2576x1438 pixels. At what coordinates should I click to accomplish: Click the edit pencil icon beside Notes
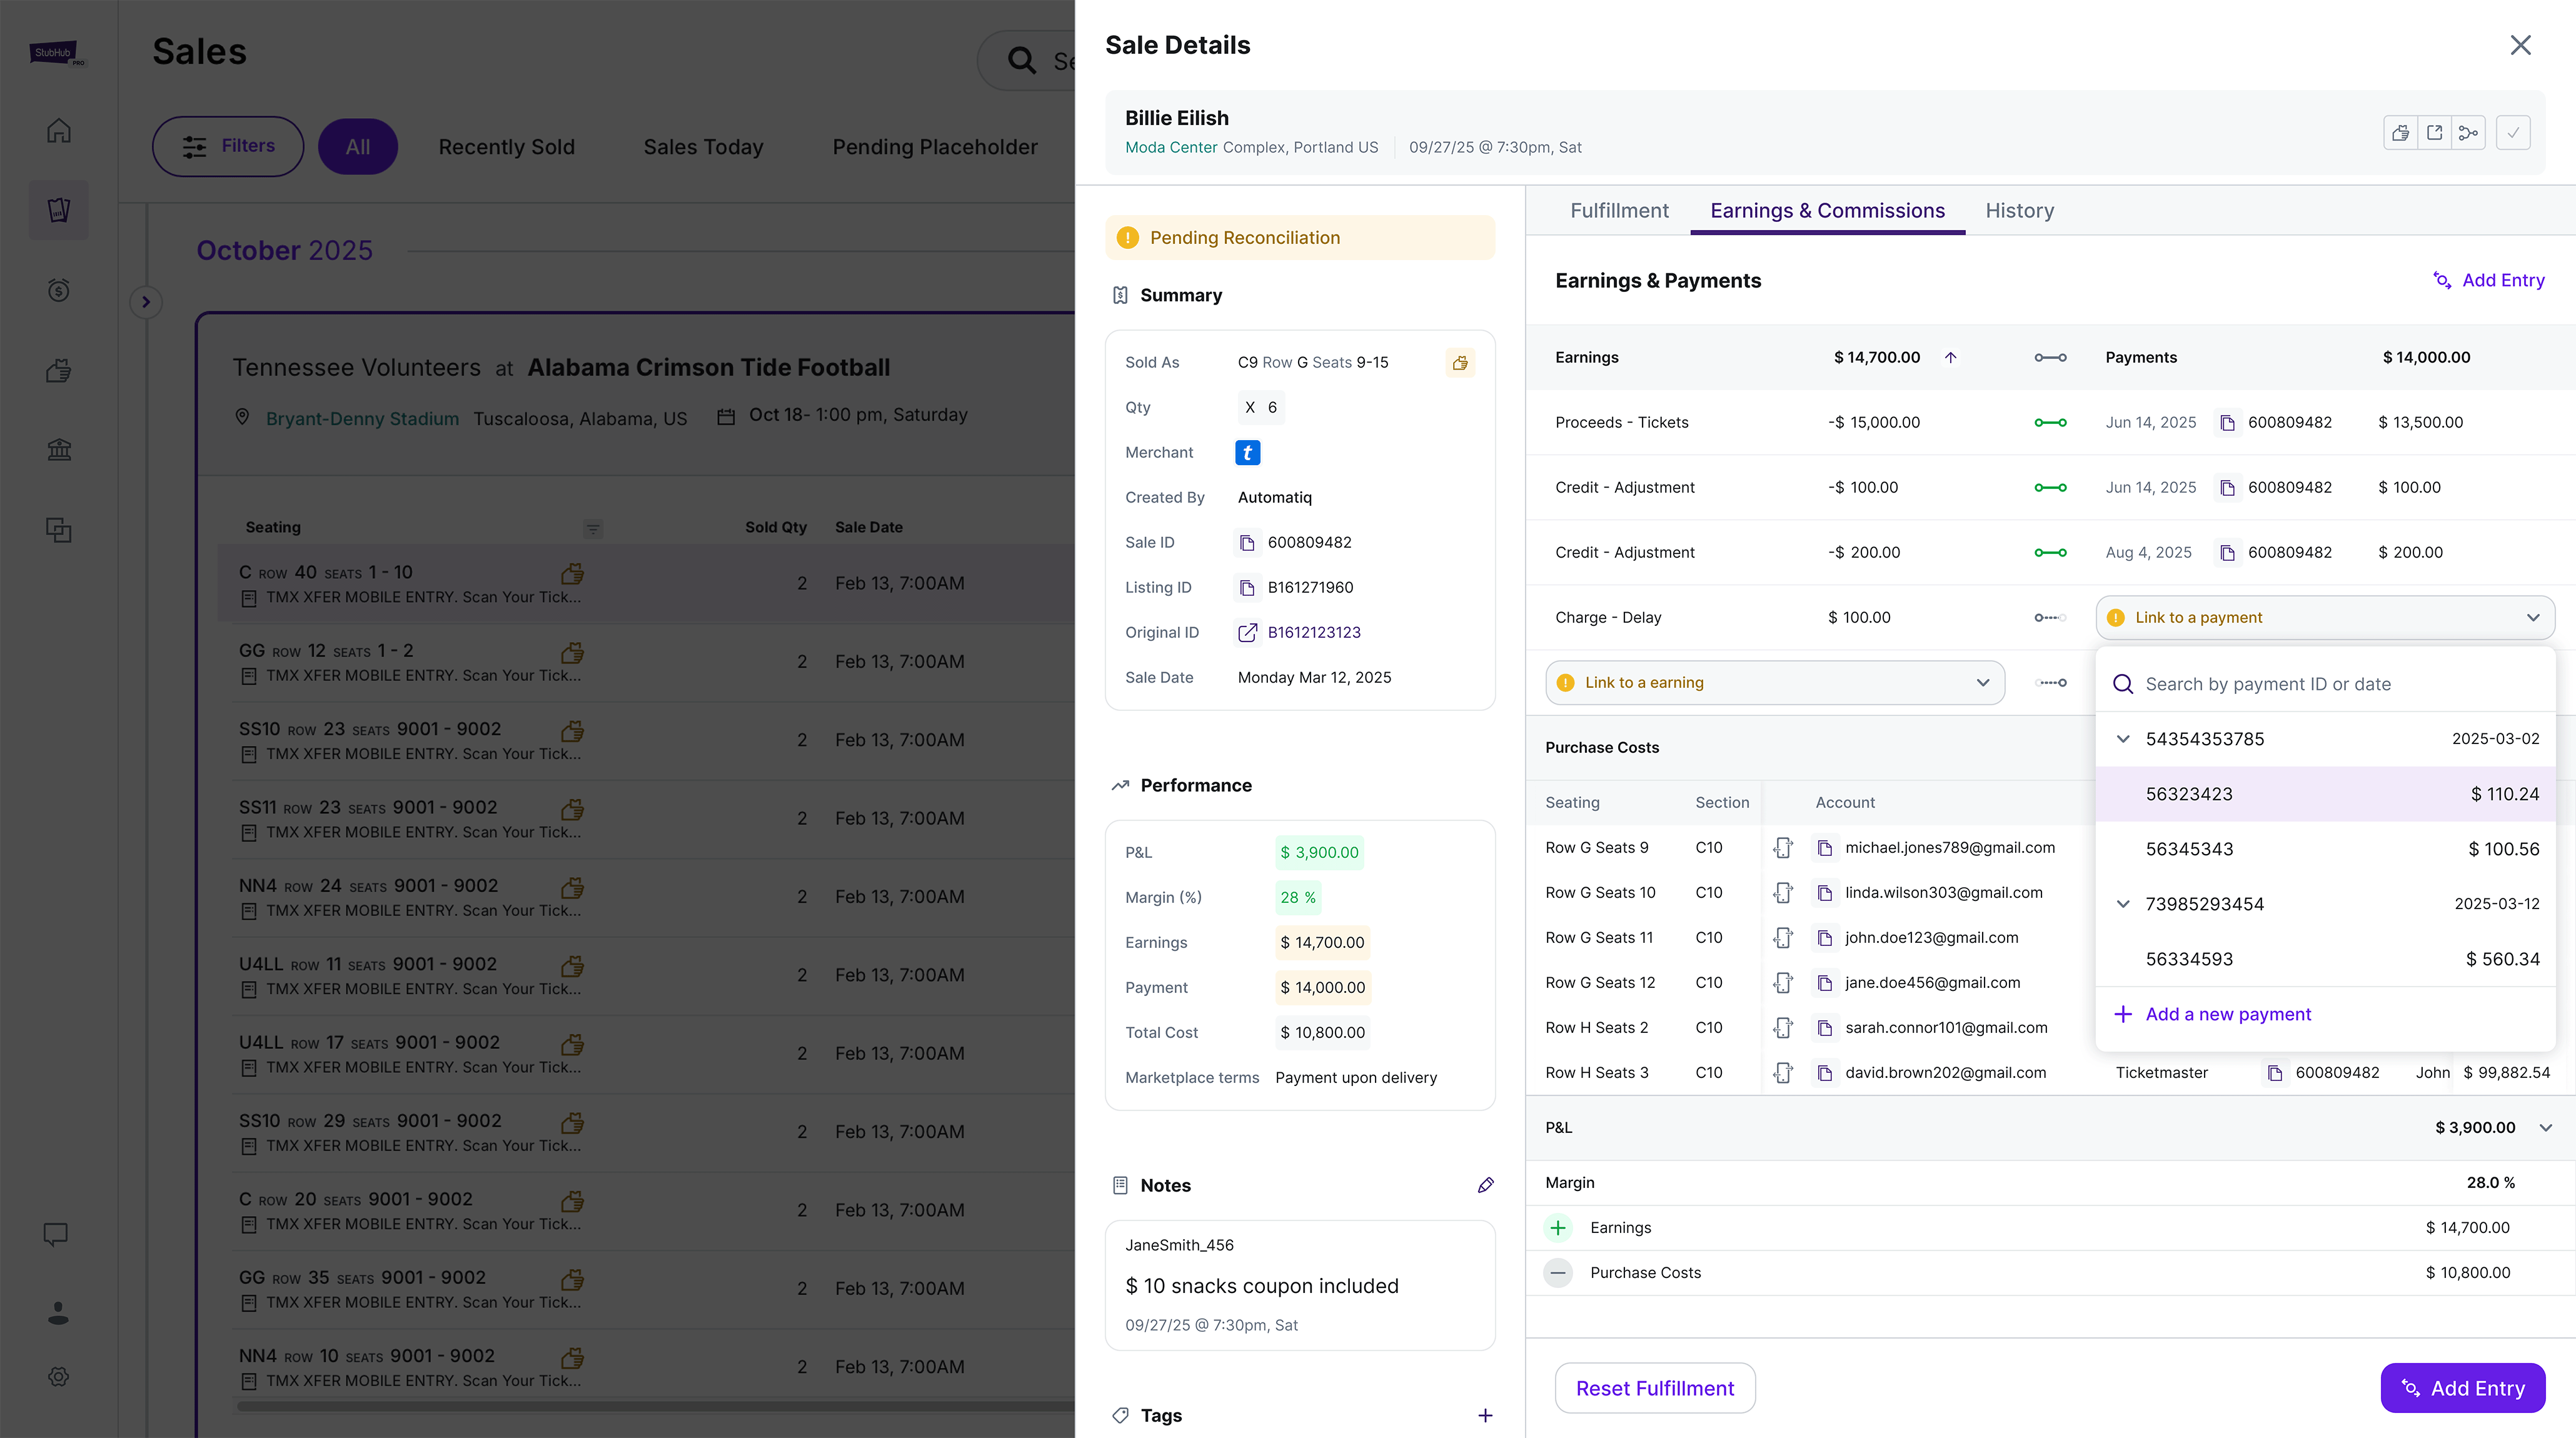point(1485,1185)
